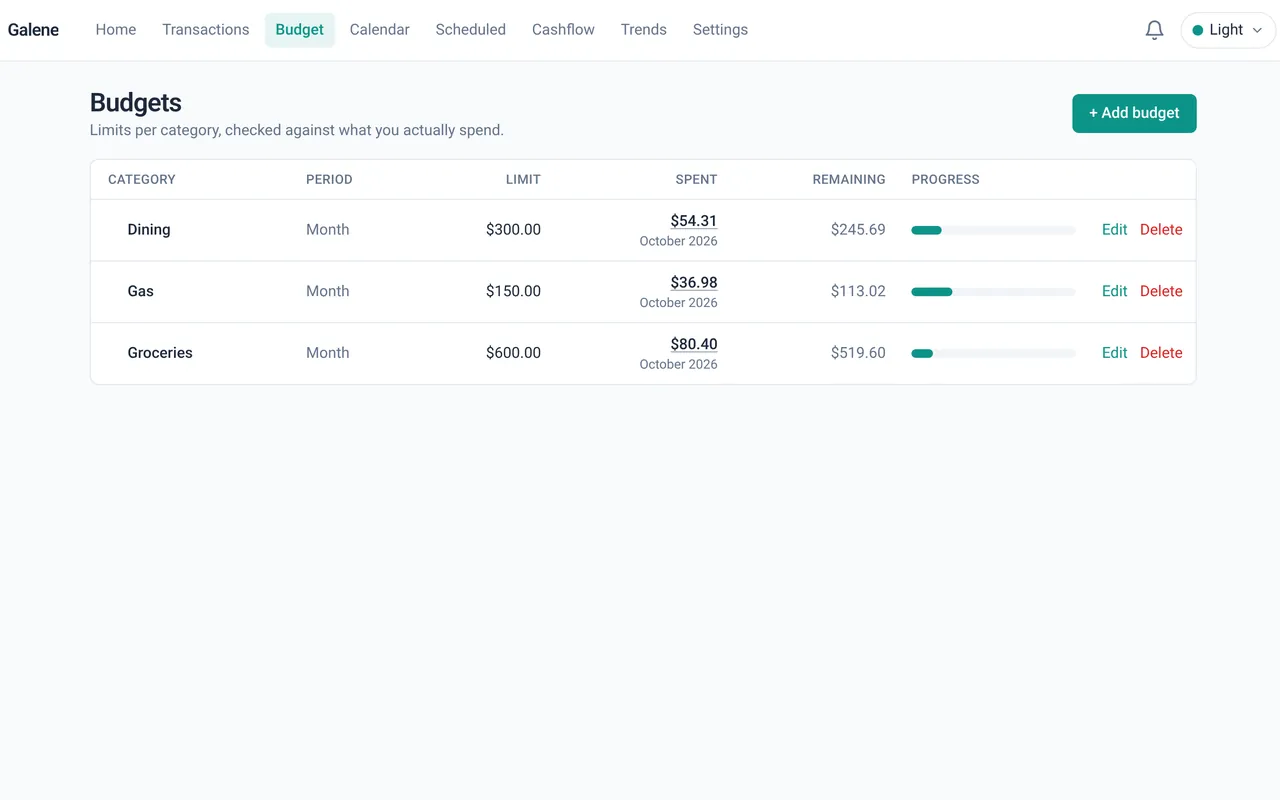
Task: Select the Gas category name
Action: click(141, 291)
